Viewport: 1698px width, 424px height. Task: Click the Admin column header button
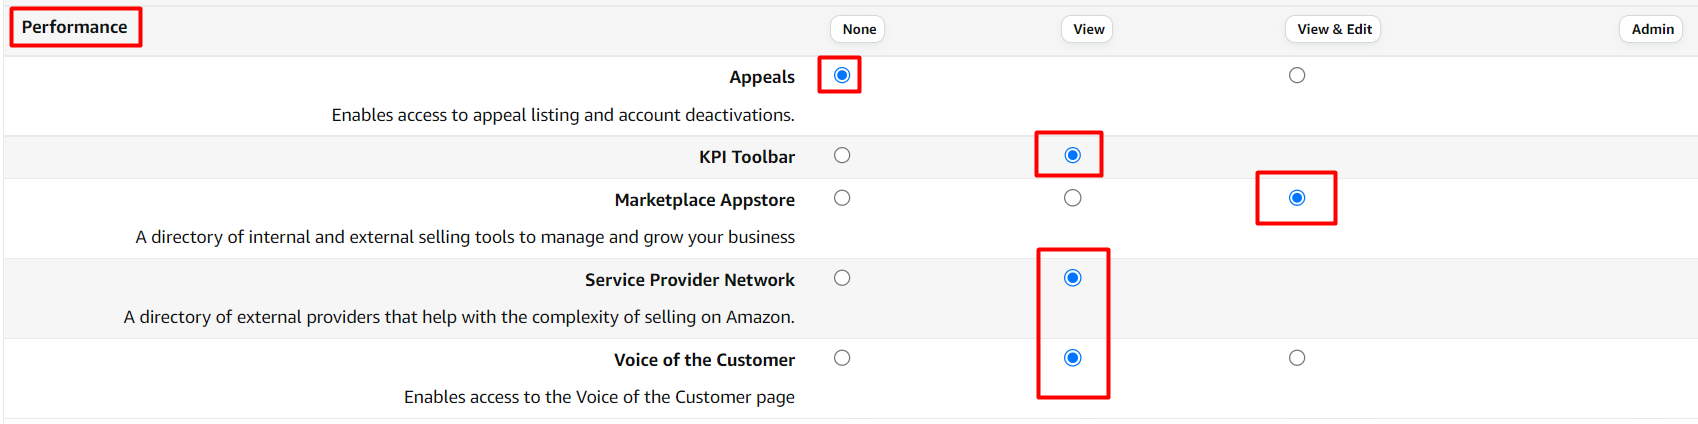point(1652,29)
